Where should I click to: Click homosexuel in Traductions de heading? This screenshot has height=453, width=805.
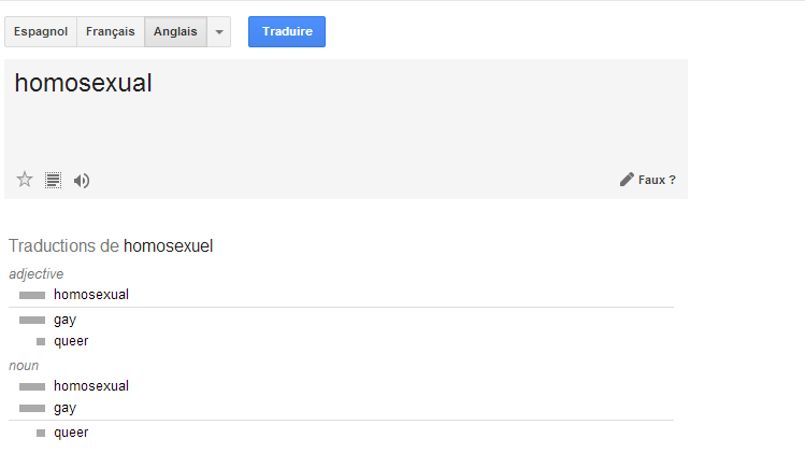click(x=168, y=246)
